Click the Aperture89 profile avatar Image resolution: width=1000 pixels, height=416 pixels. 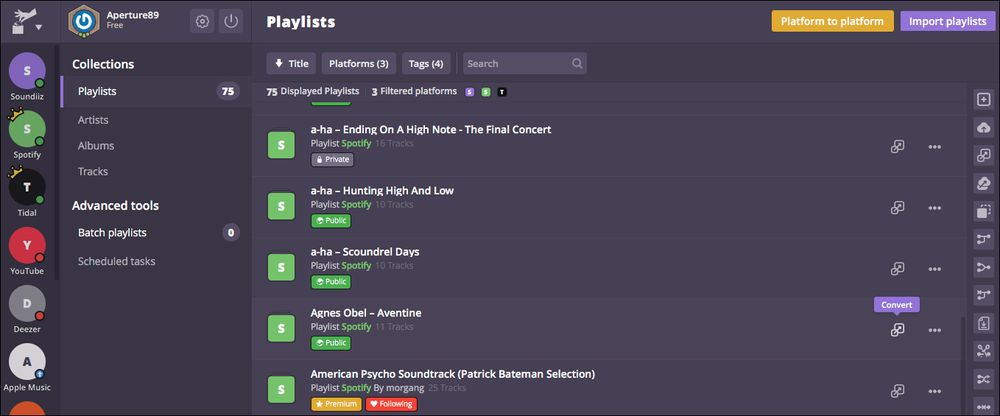84,22
